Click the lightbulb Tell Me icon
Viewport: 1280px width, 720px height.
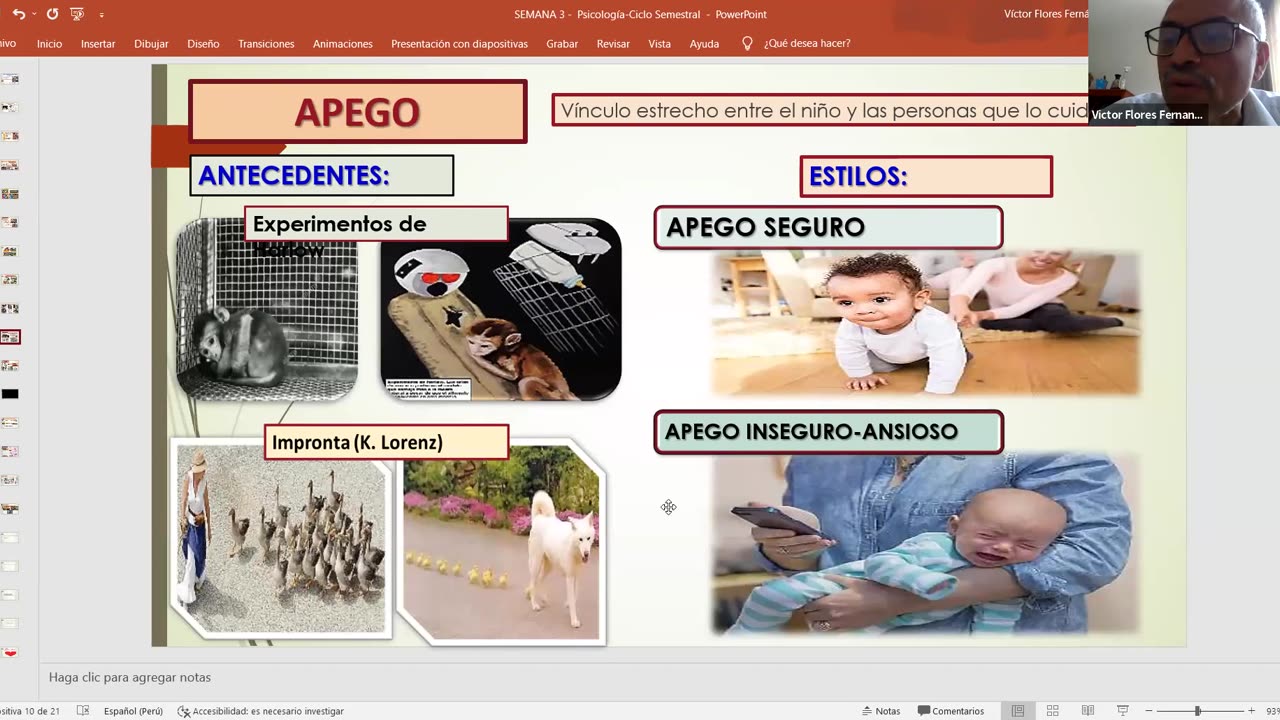(x=747, y=44)
